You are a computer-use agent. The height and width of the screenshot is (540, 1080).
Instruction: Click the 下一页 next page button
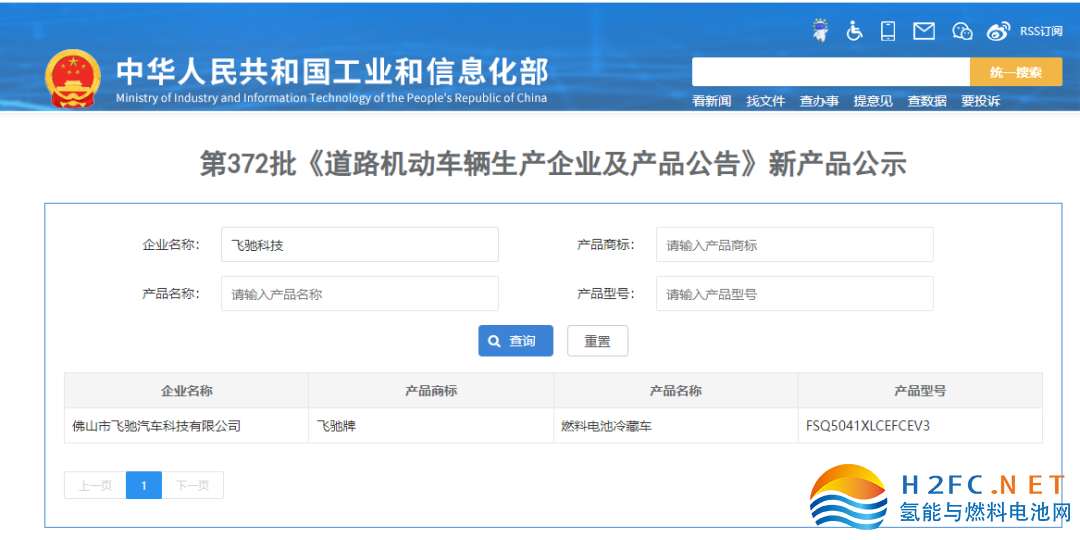pyautogui.click(x=193, y=486)
